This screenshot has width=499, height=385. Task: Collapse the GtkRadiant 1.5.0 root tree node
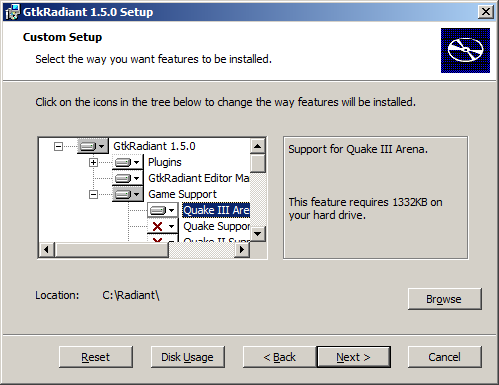tap(58, 146)
